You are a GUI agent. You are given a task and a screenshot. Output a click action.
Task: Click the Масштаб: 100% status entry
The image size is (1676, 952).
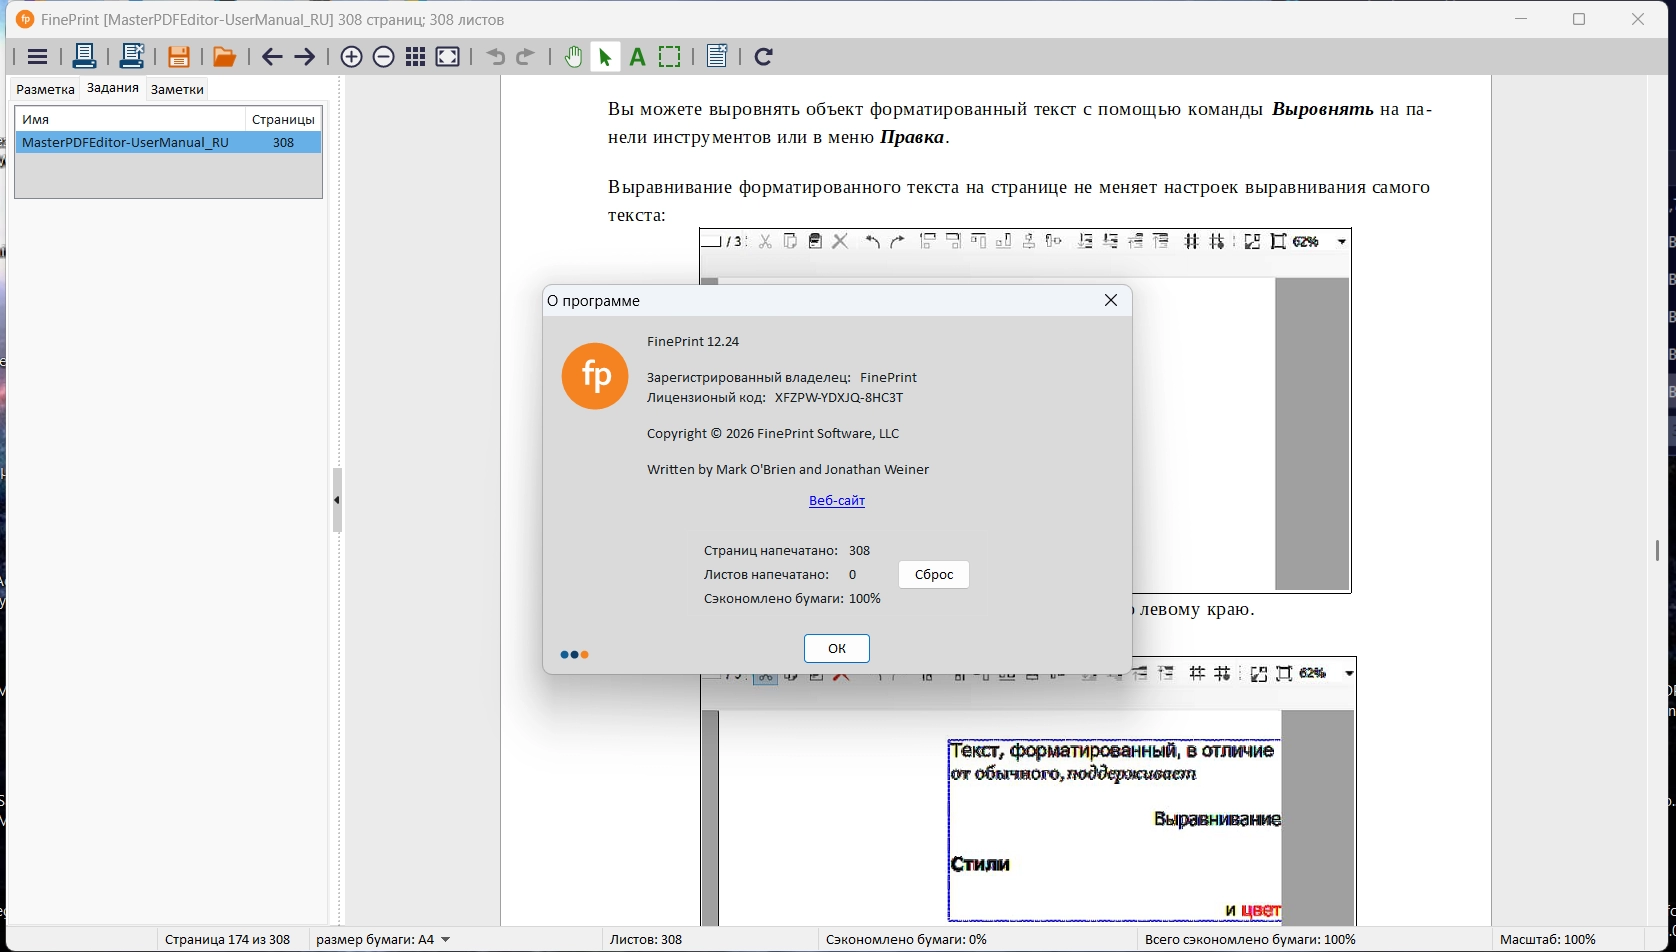pos(1548,940)
